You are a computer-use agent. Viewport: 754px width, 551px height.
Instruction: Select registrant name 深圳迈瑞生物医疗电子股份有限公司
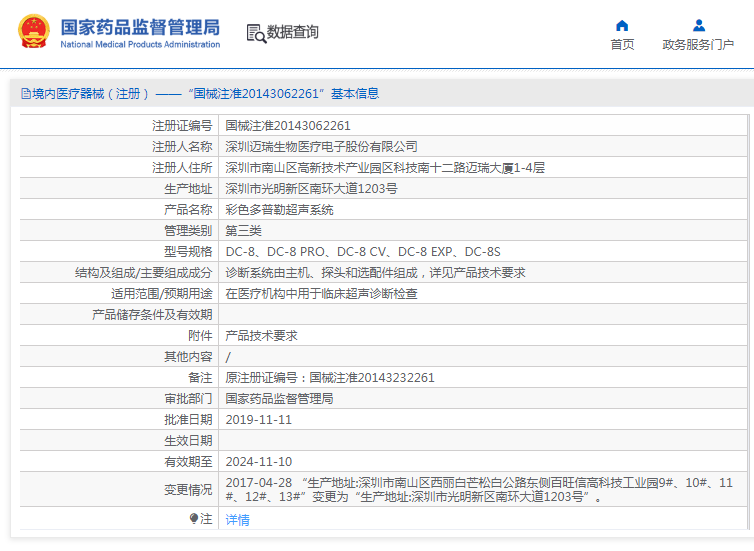point(321,147)
